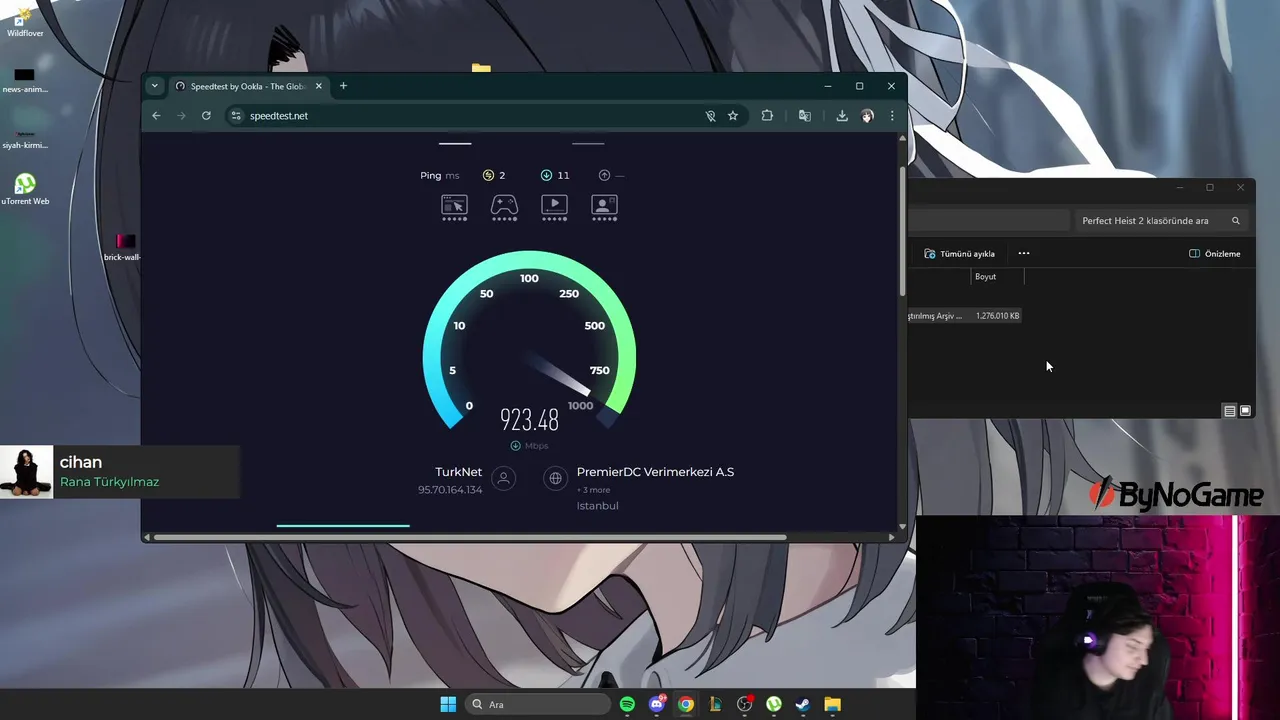
Task: Click the browser vertical scrollbar
Action: click(x=903, y=230)
